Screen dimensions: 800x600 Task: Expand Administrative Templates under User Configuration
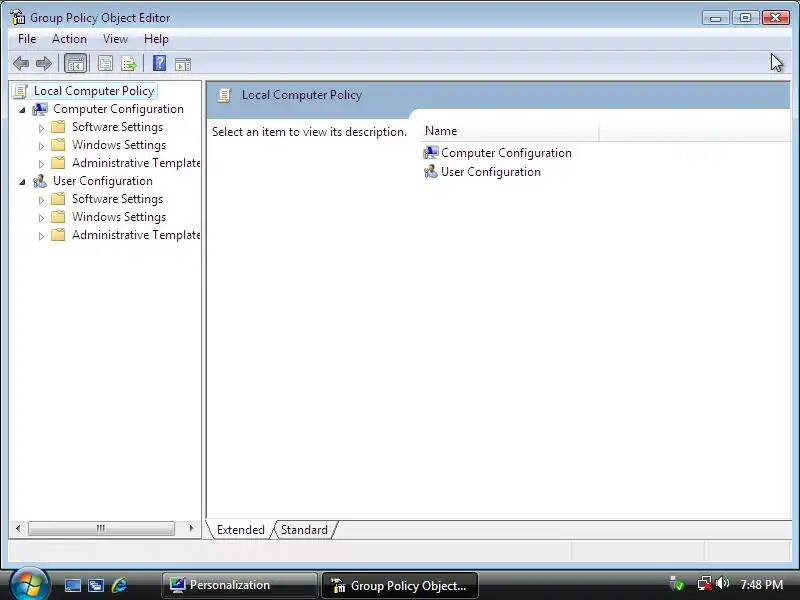tap(41, 236)
